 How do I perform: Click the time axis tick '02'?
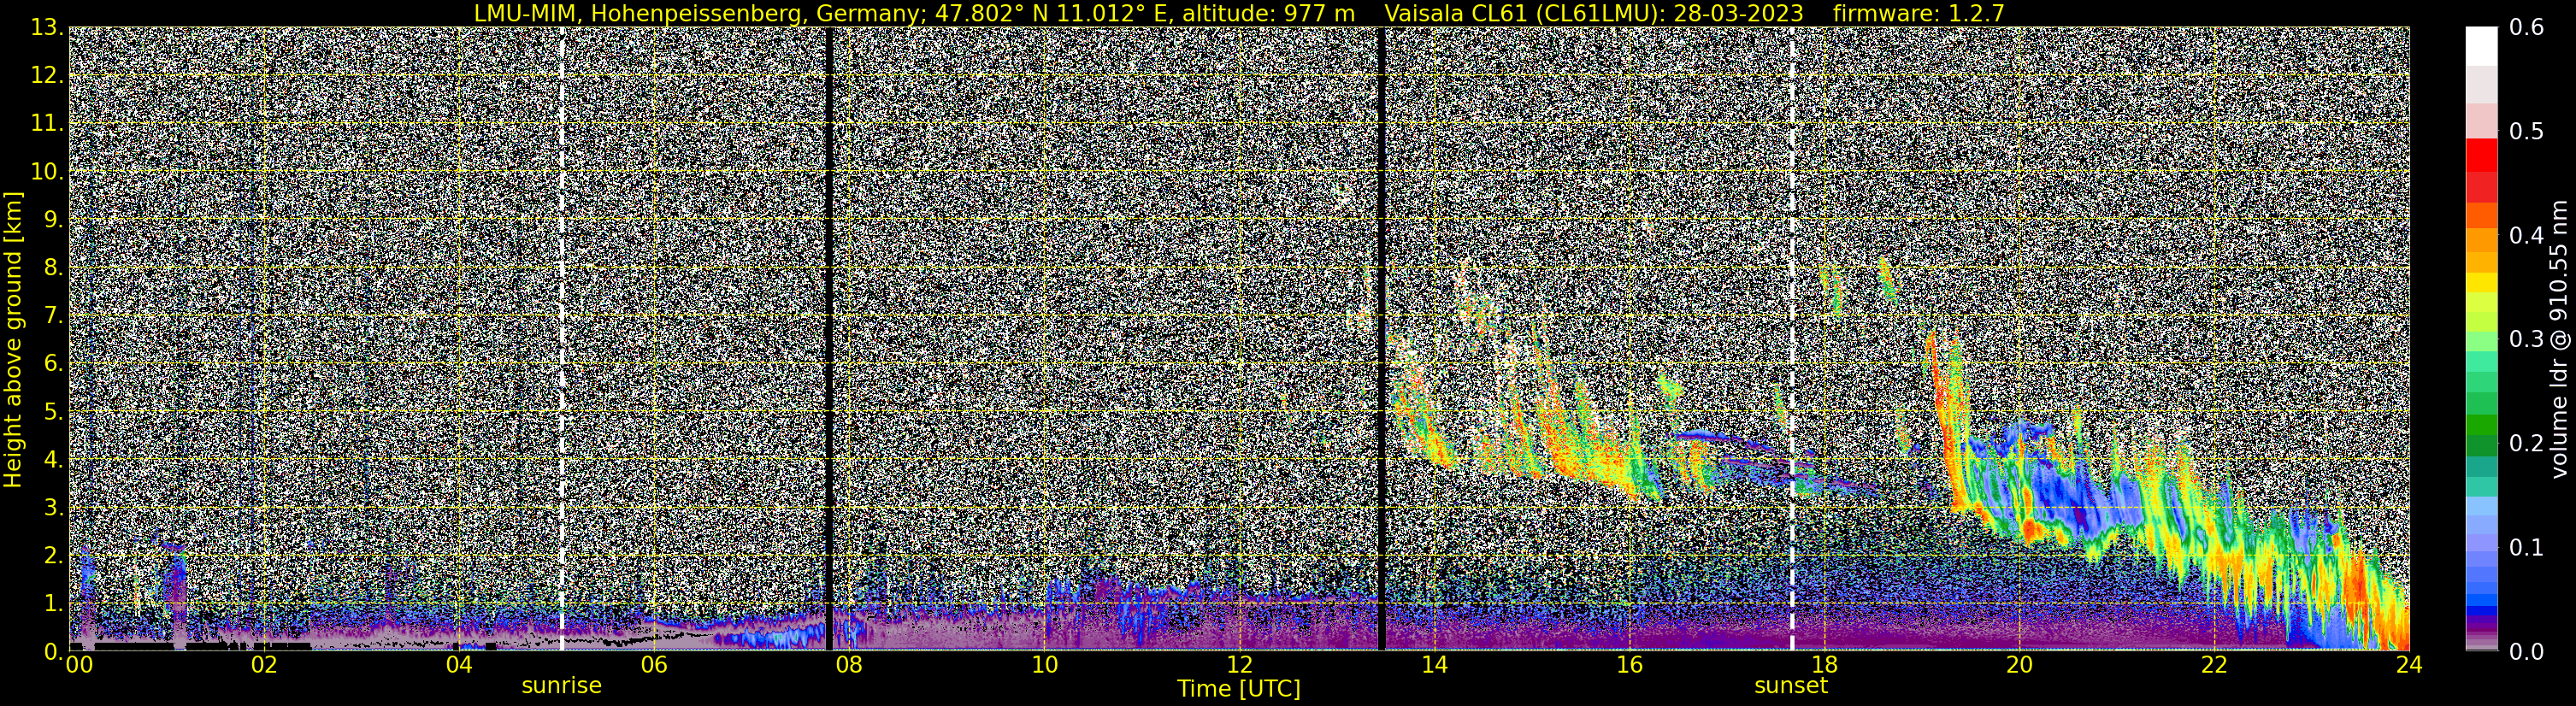pyautogui.click(x=263, y=665)
